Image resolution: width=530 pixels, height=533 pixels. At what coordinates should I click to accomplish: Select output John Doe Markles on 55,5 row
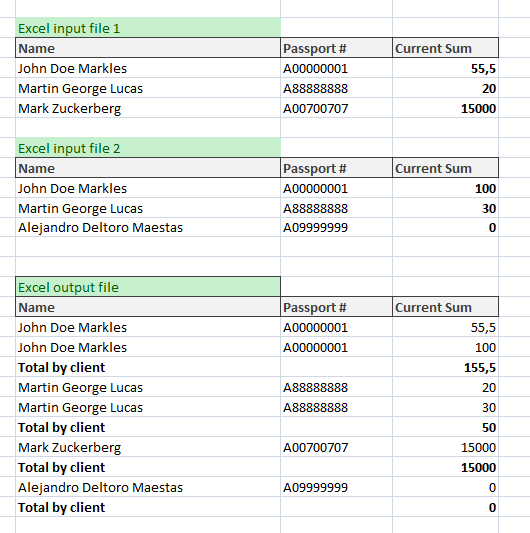[x=148, y=327]
